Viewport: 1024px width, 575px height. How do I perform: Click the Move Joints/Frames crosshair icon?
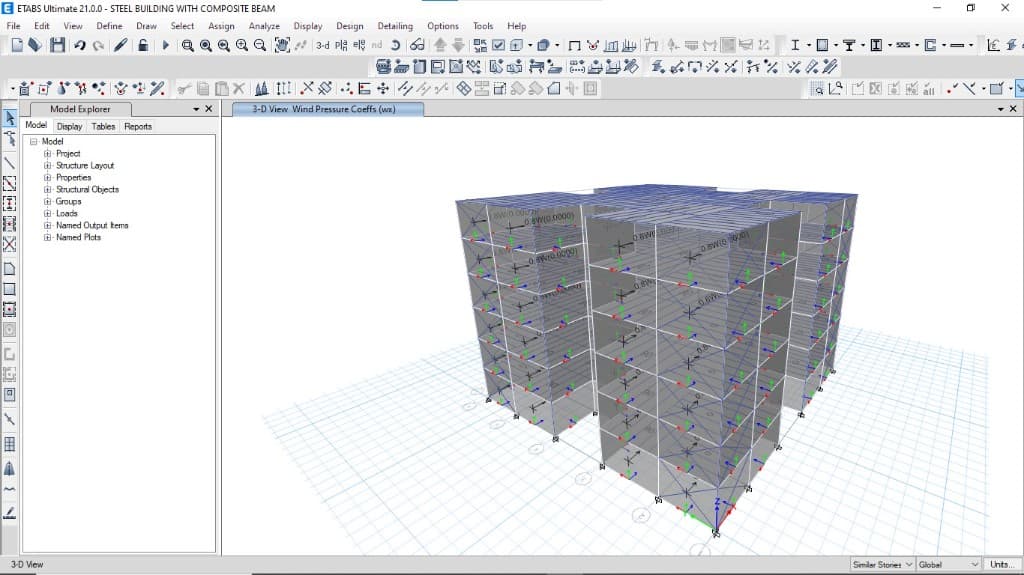pos(383,88)
